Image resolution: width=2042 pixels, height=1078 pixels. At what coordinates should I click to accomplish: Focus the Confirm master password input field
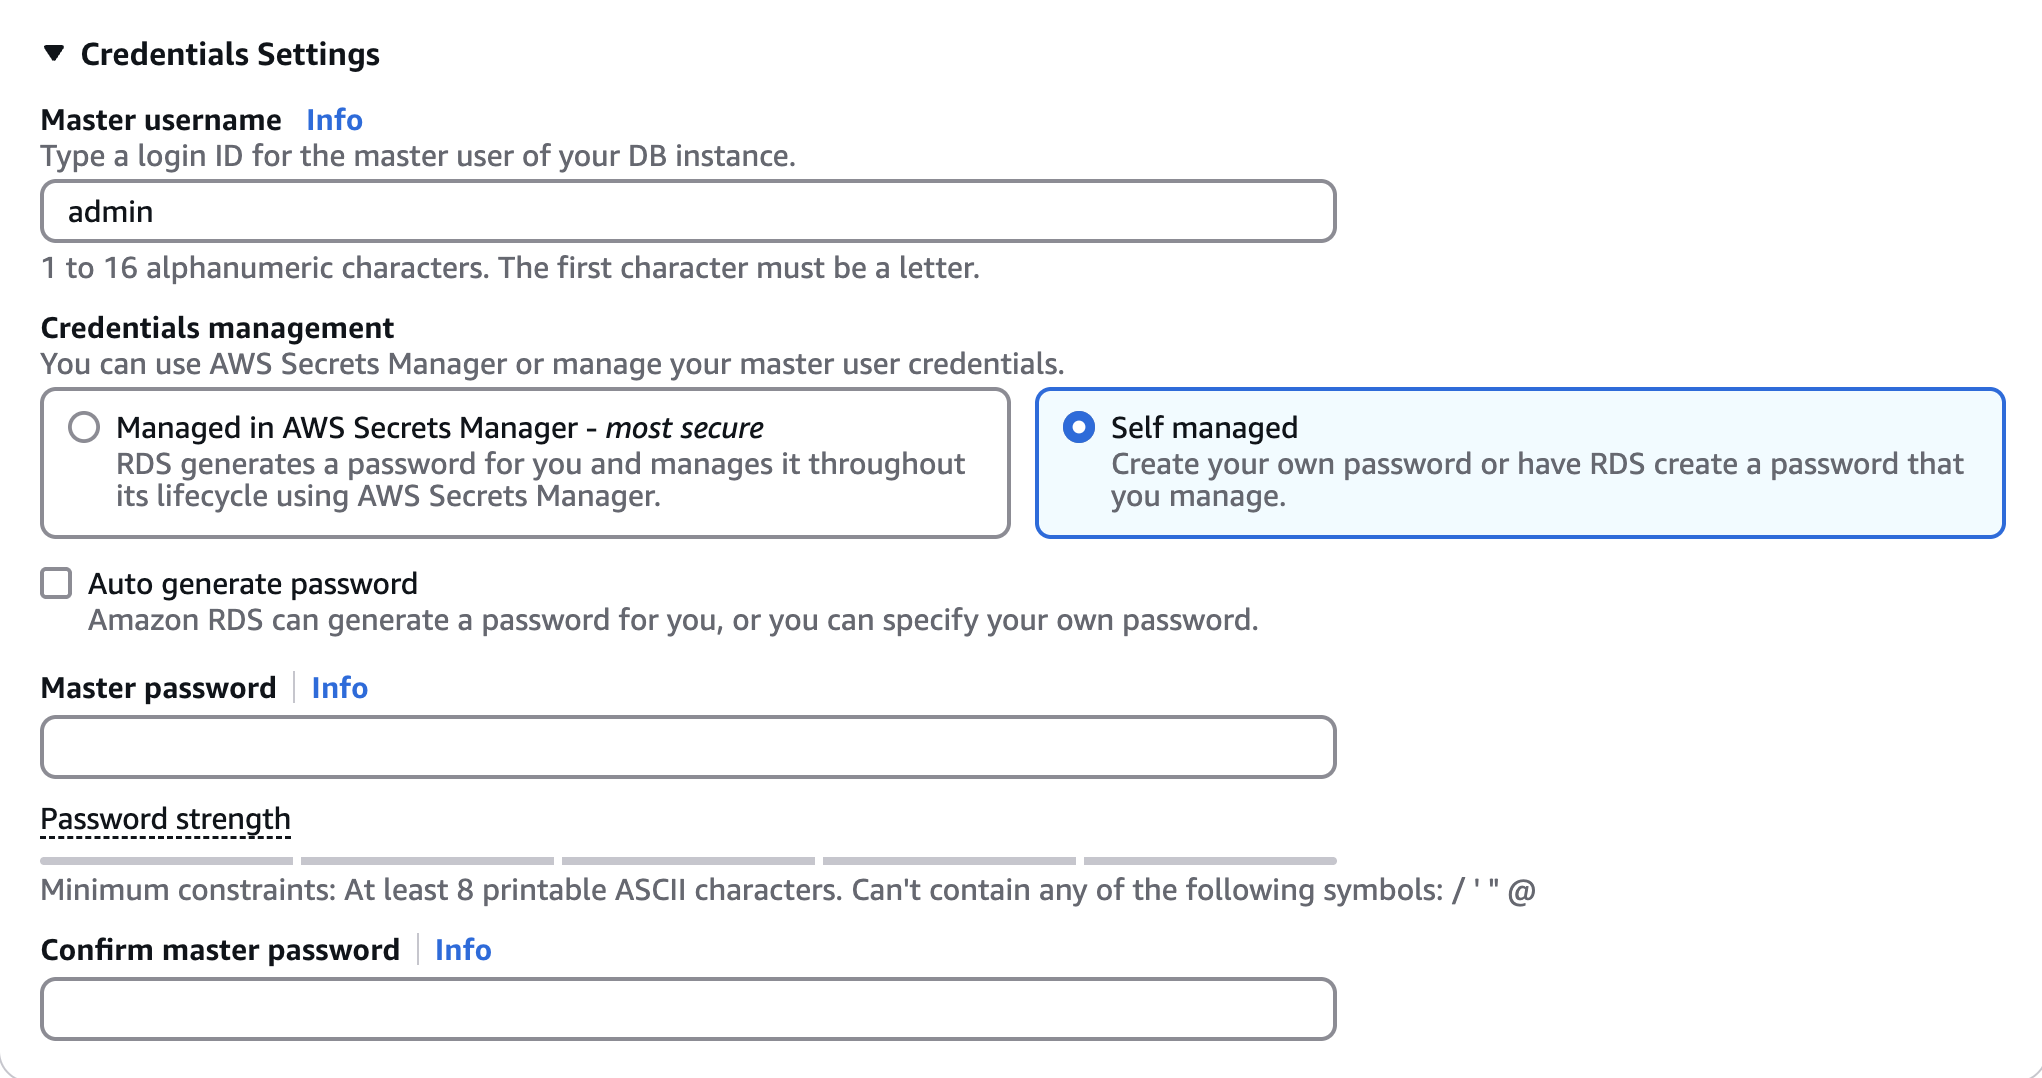pyautogui.click(x=688, y=1009)
